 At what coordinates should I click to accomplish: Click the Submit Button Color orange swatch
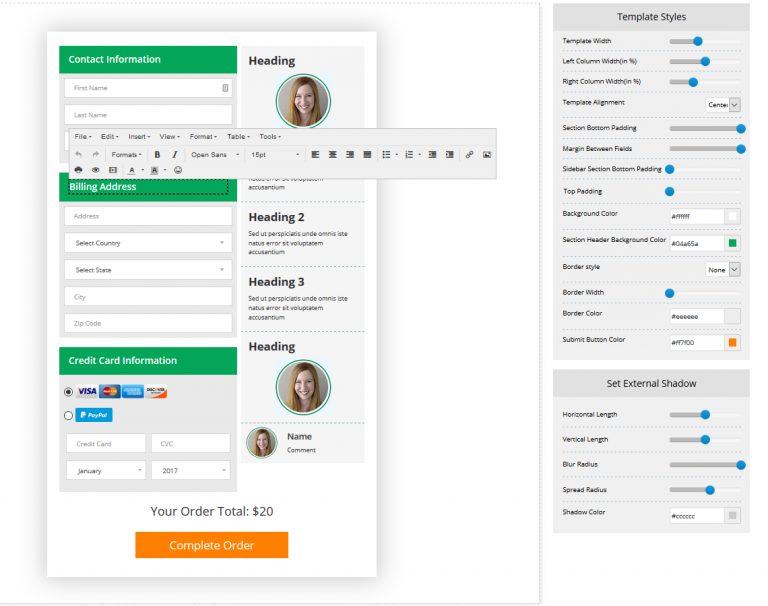coord(732,343)
